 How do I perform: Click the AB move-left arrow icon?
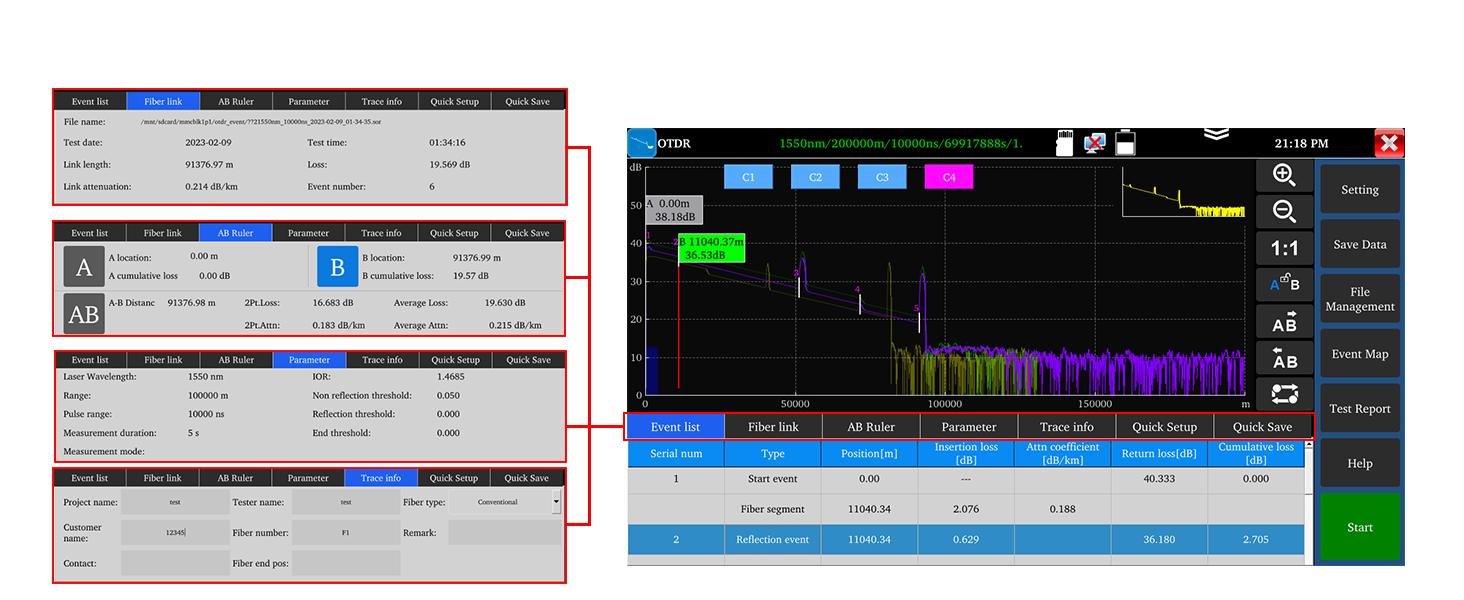[1284, 357]
